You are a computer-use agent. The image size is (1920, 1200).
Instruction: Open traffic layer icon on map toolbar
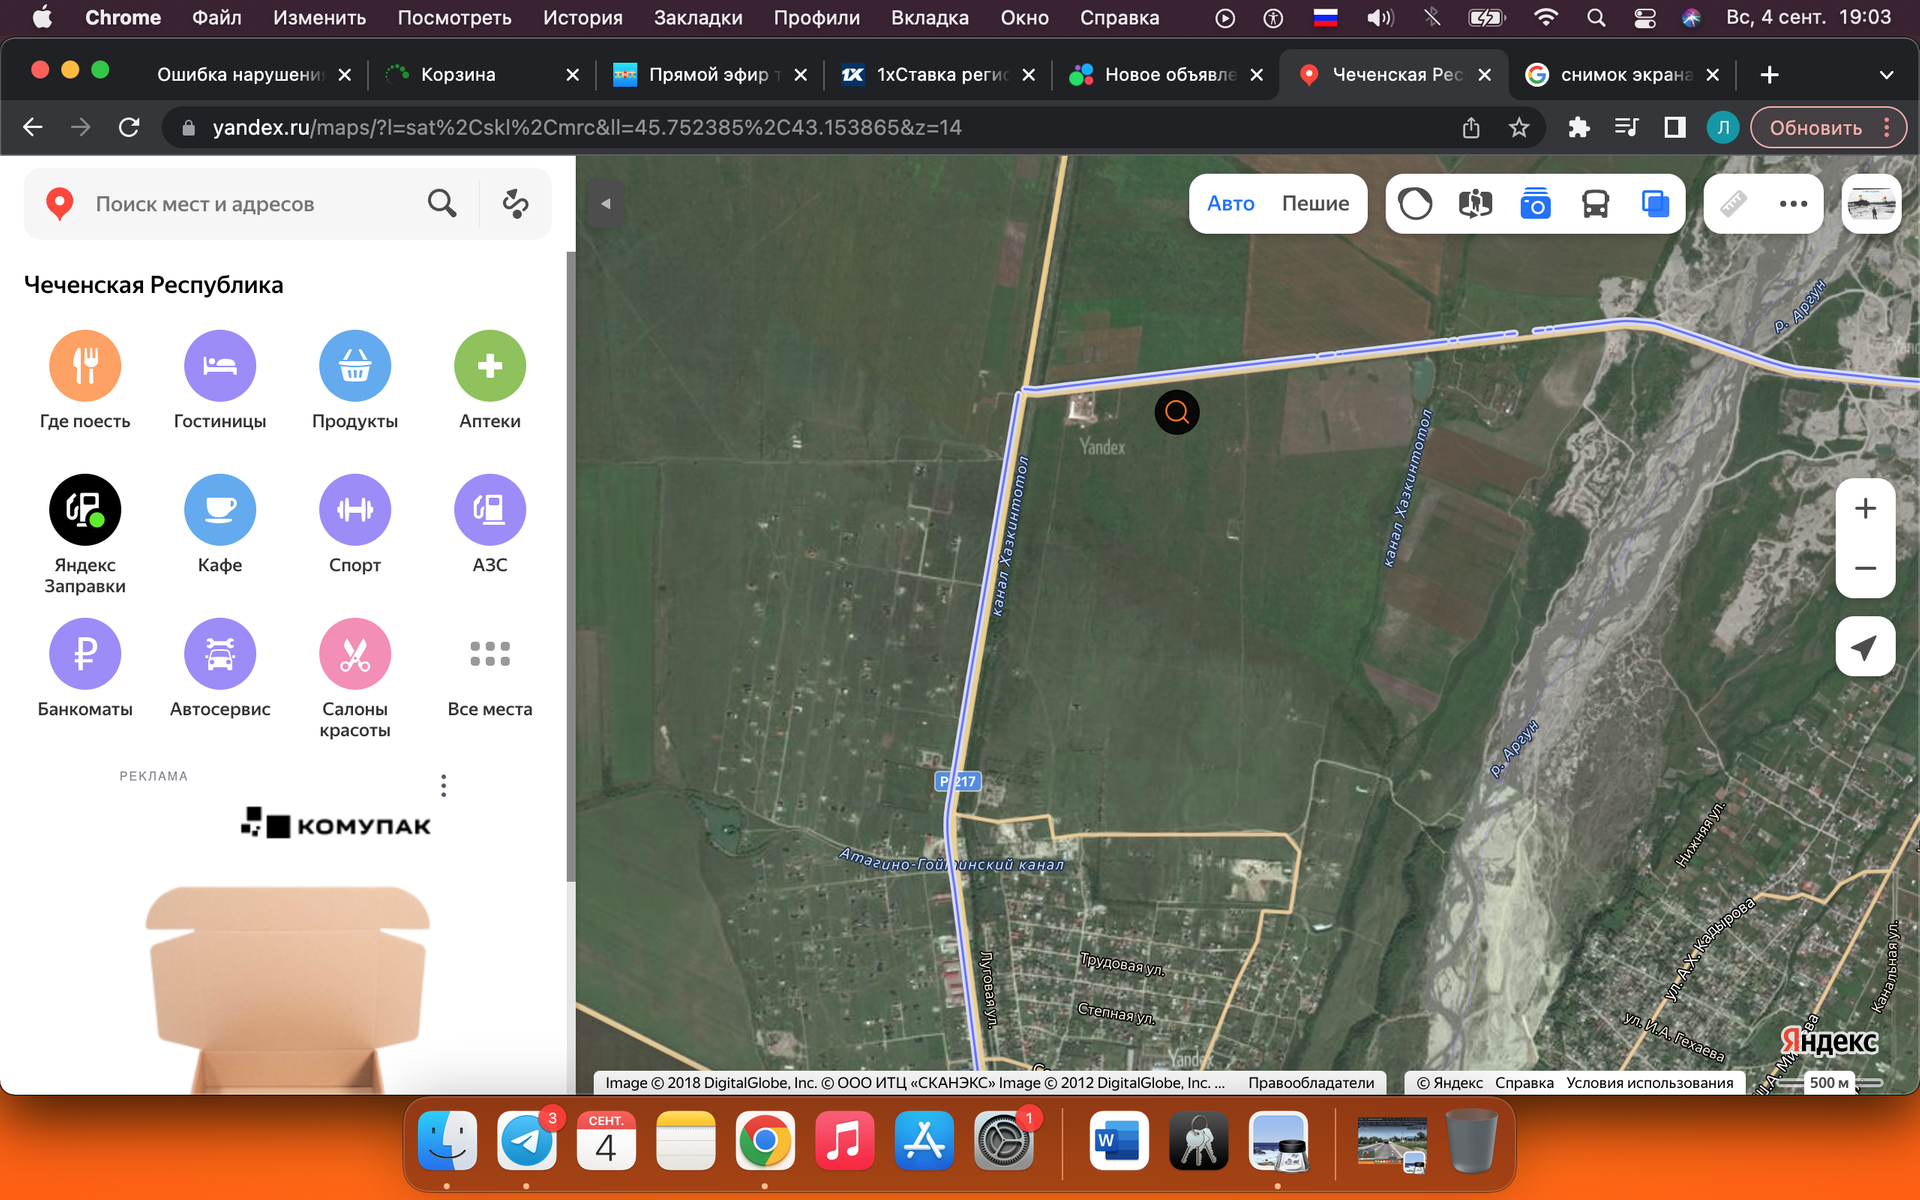[x=1415, y=204]
